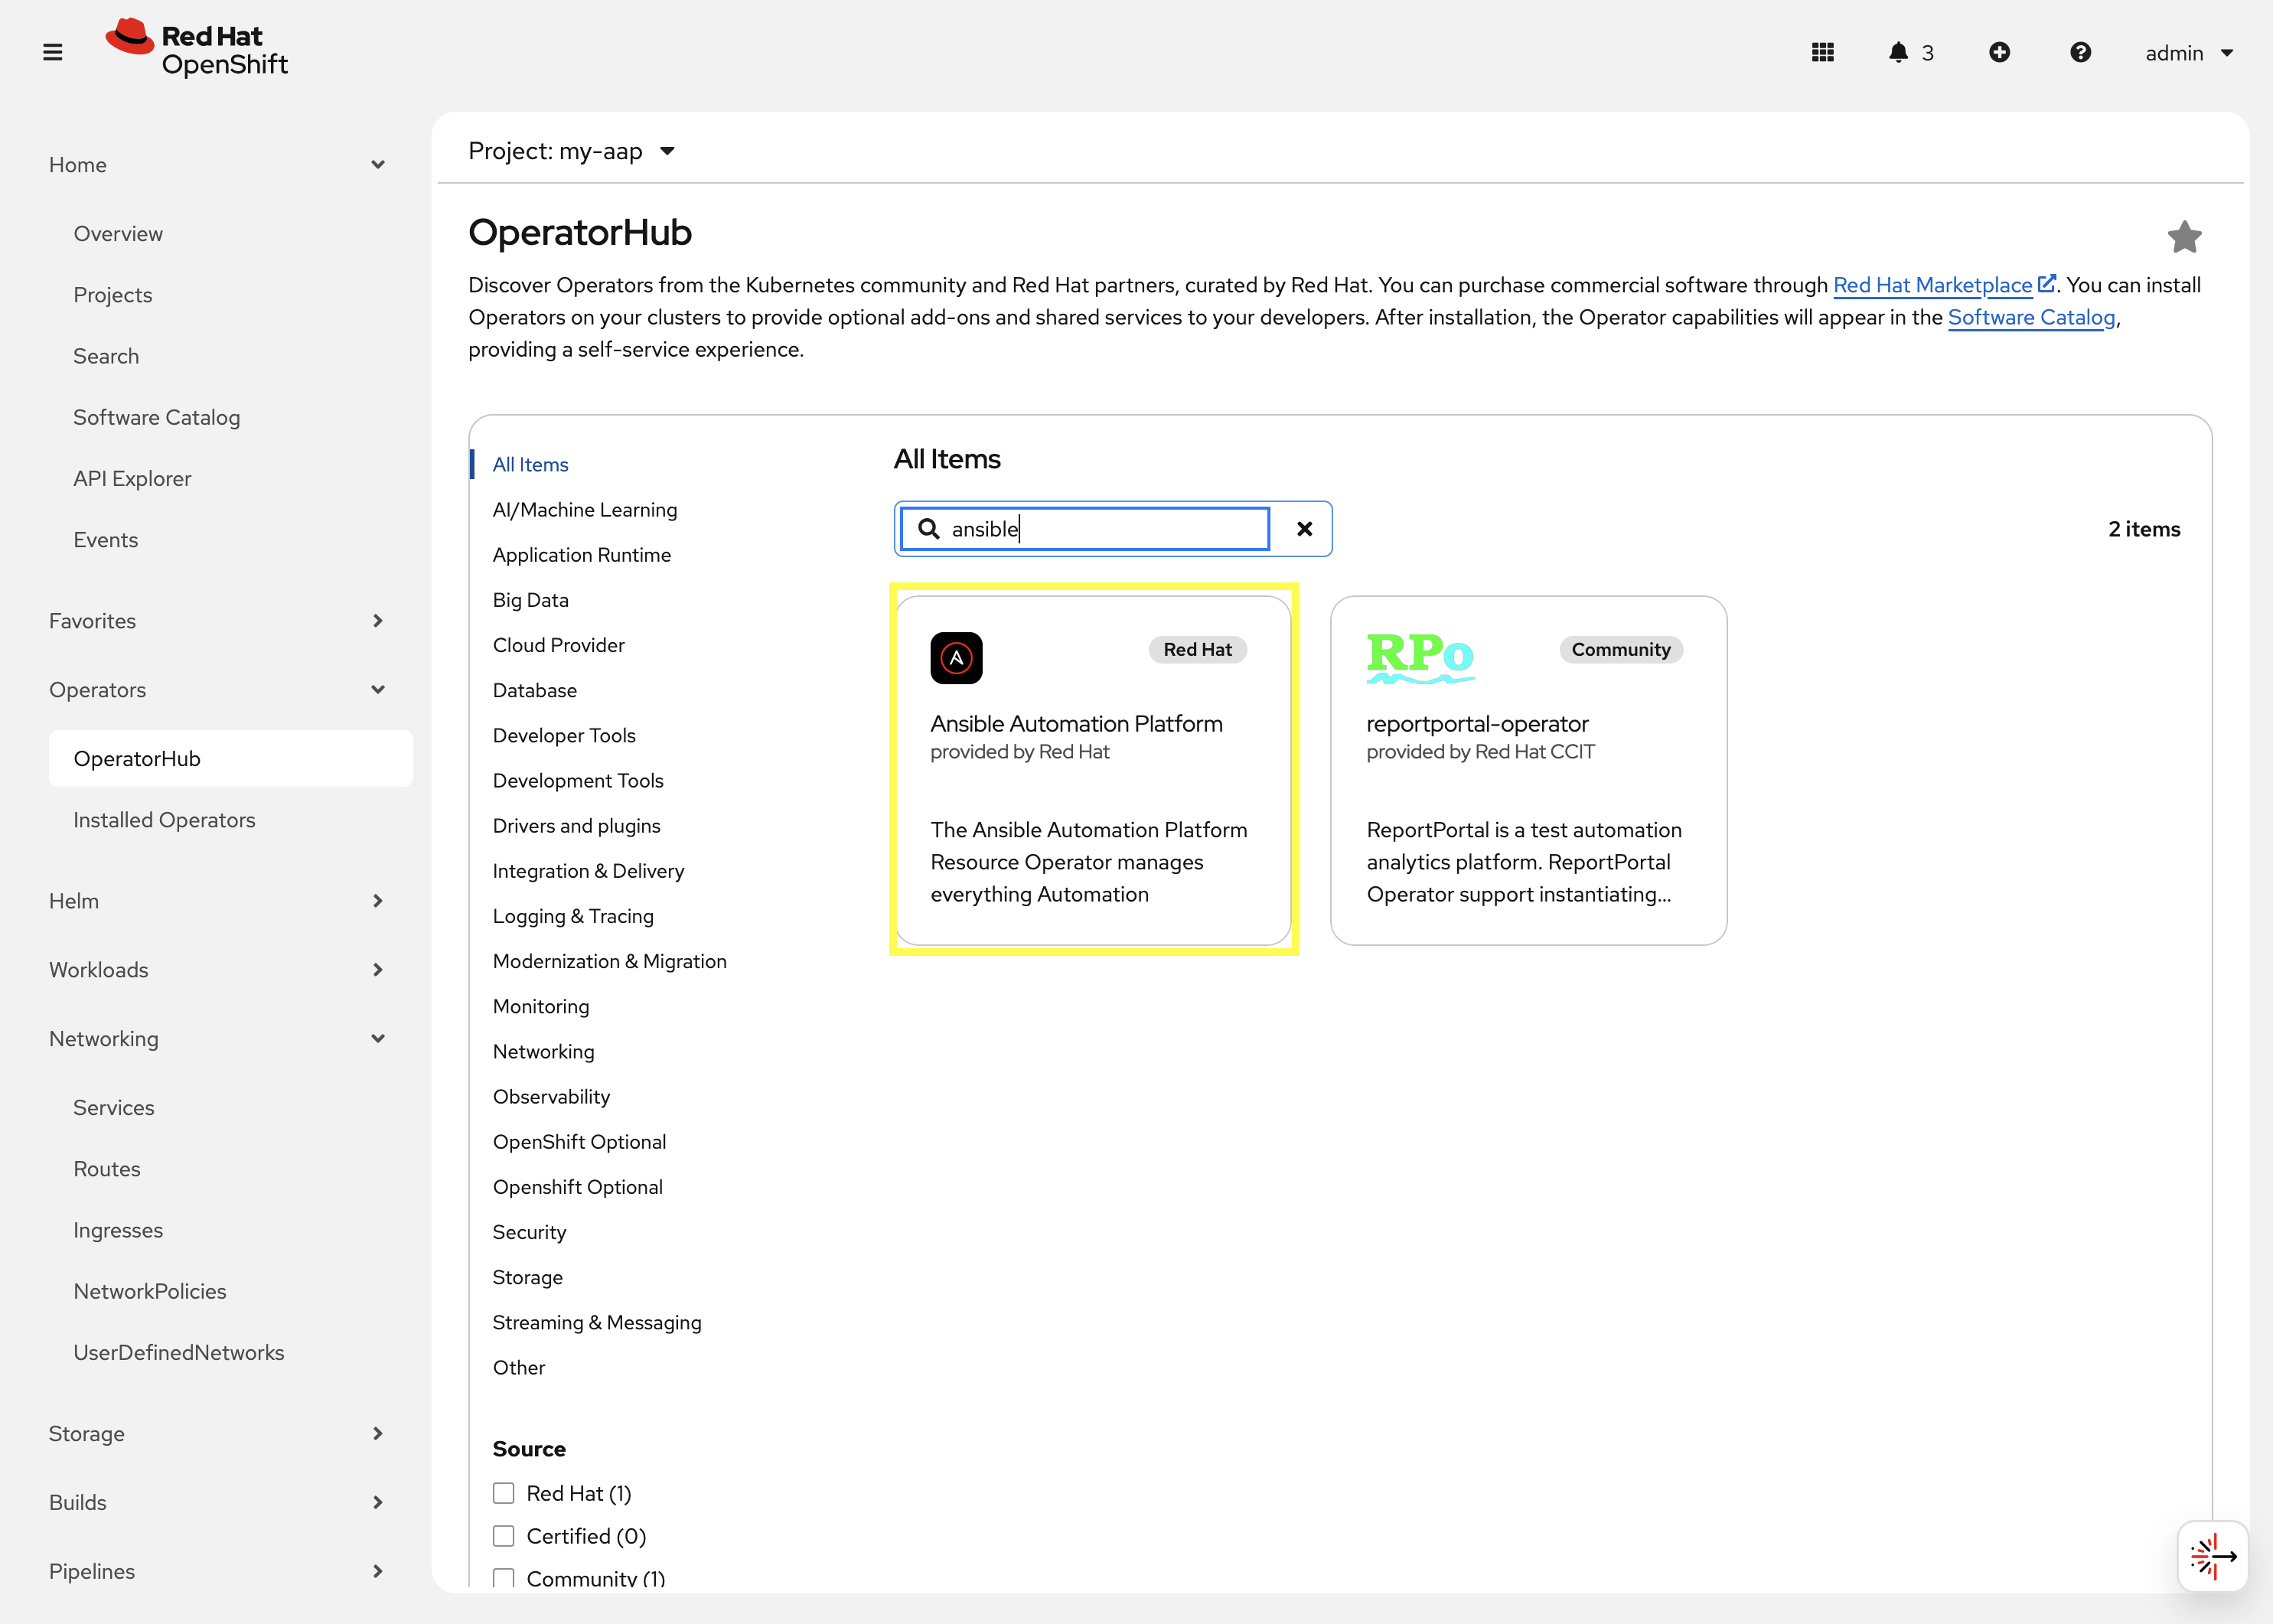Screen dimensions: 2273x1624
Task: Select the Ansible Automation Platform operator tile
Action: coord(1092,770)
